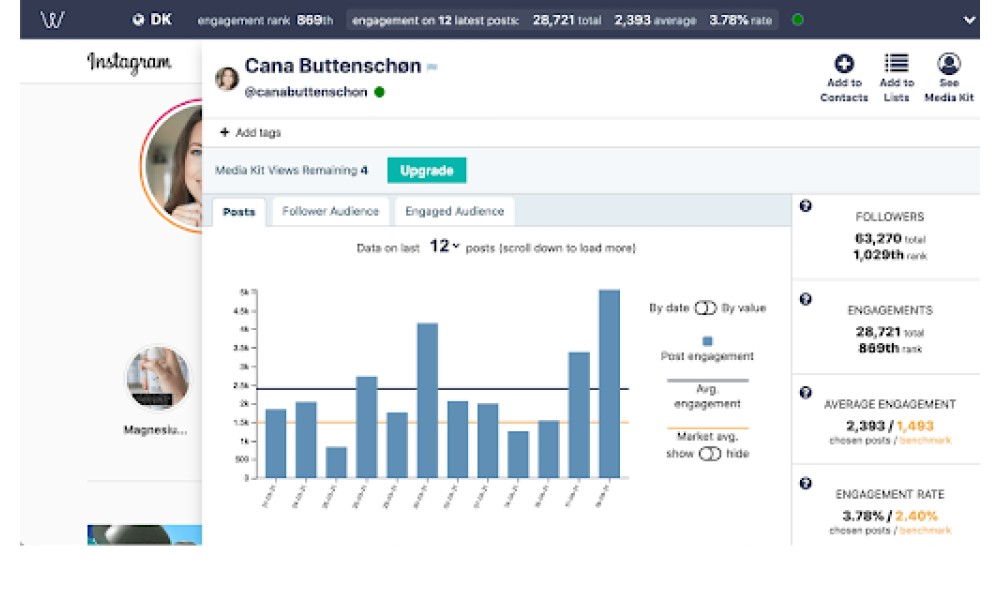Screen dimensions: 1000x600
Task: Click the help icon beside AVERAGE ENGAGEMENT
Action: 805,392
